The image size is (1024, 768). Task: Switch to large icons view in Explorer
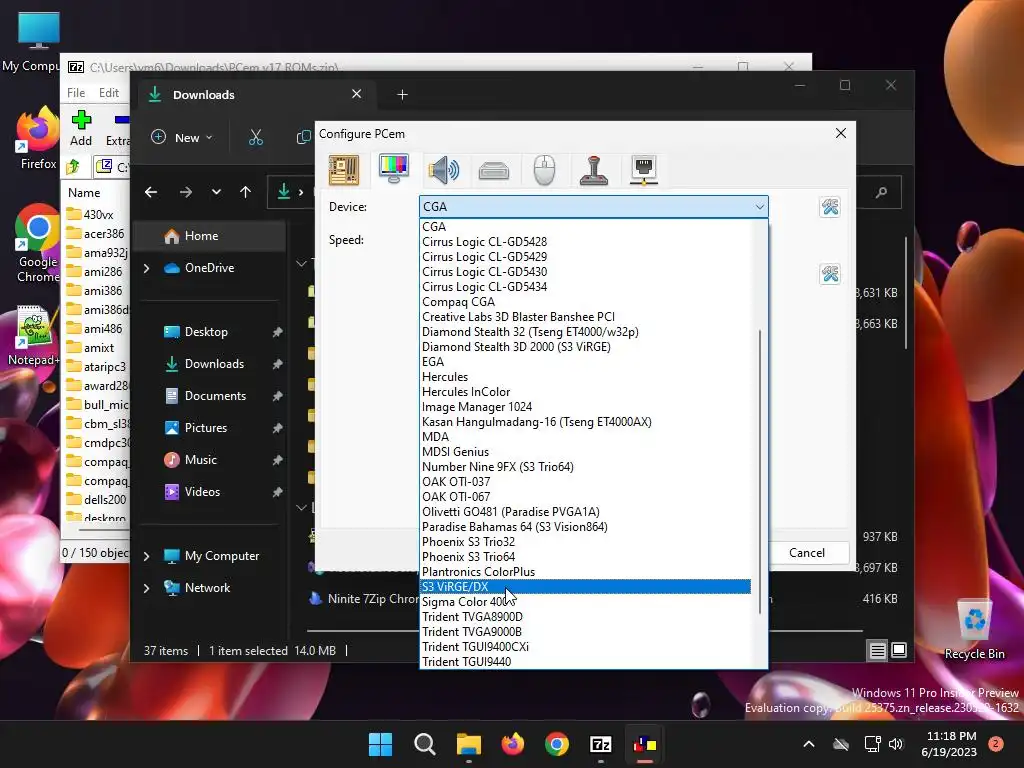899,650
